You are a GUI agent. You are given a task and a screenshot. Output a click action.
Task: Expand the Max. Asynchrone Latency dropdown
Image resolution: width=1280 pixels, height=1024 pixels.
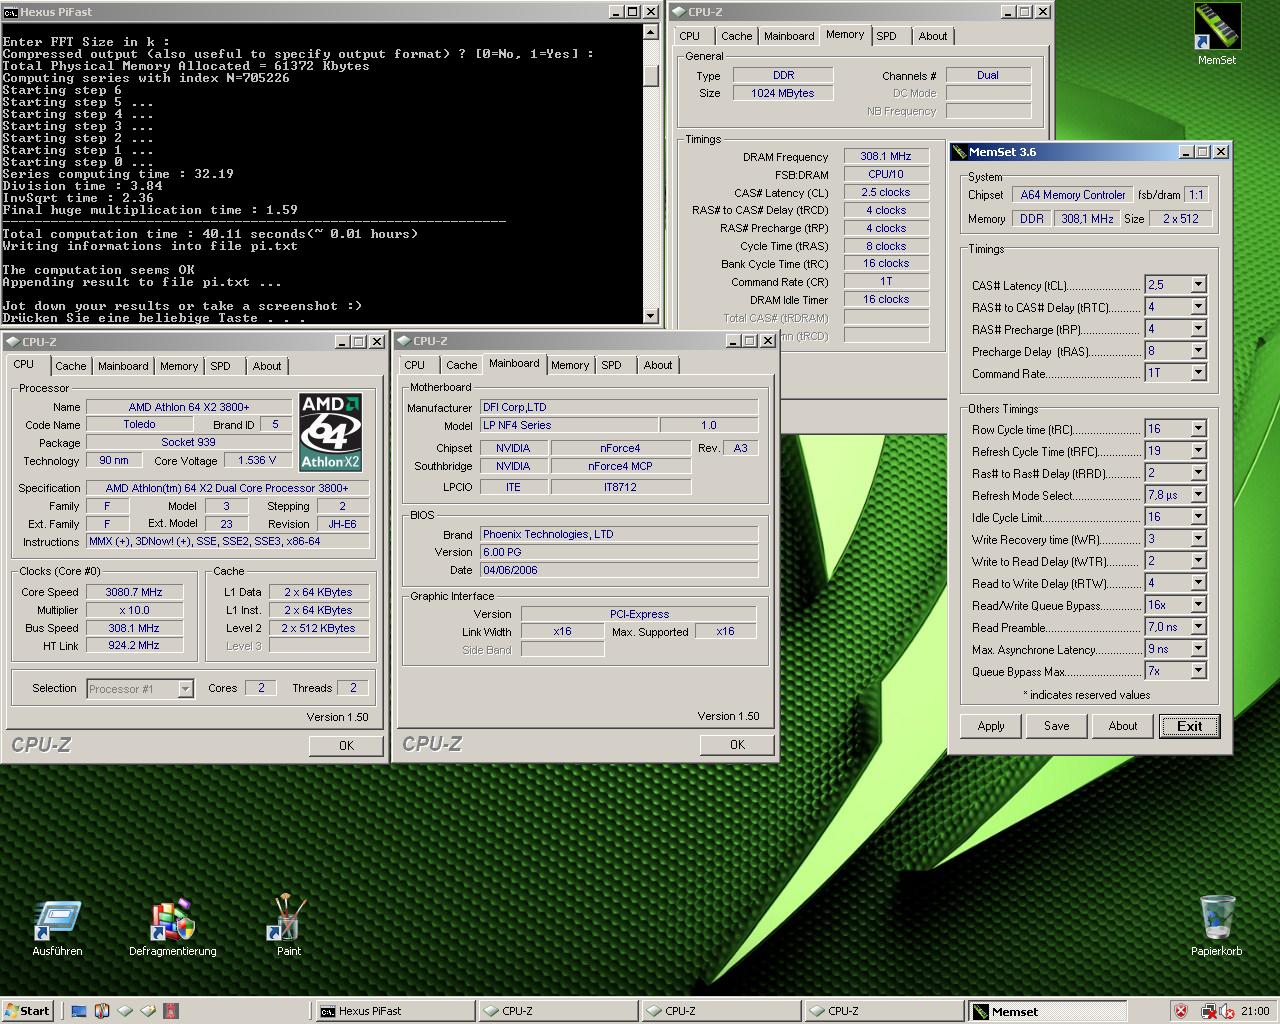[x=1198, y=649]
